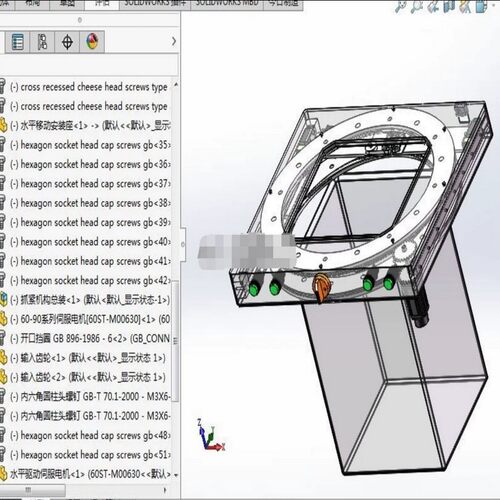This screenshot has height=500, width=500.
Task: Open the DisplayManager color ball tab
Action: click(x=92, y=42)
